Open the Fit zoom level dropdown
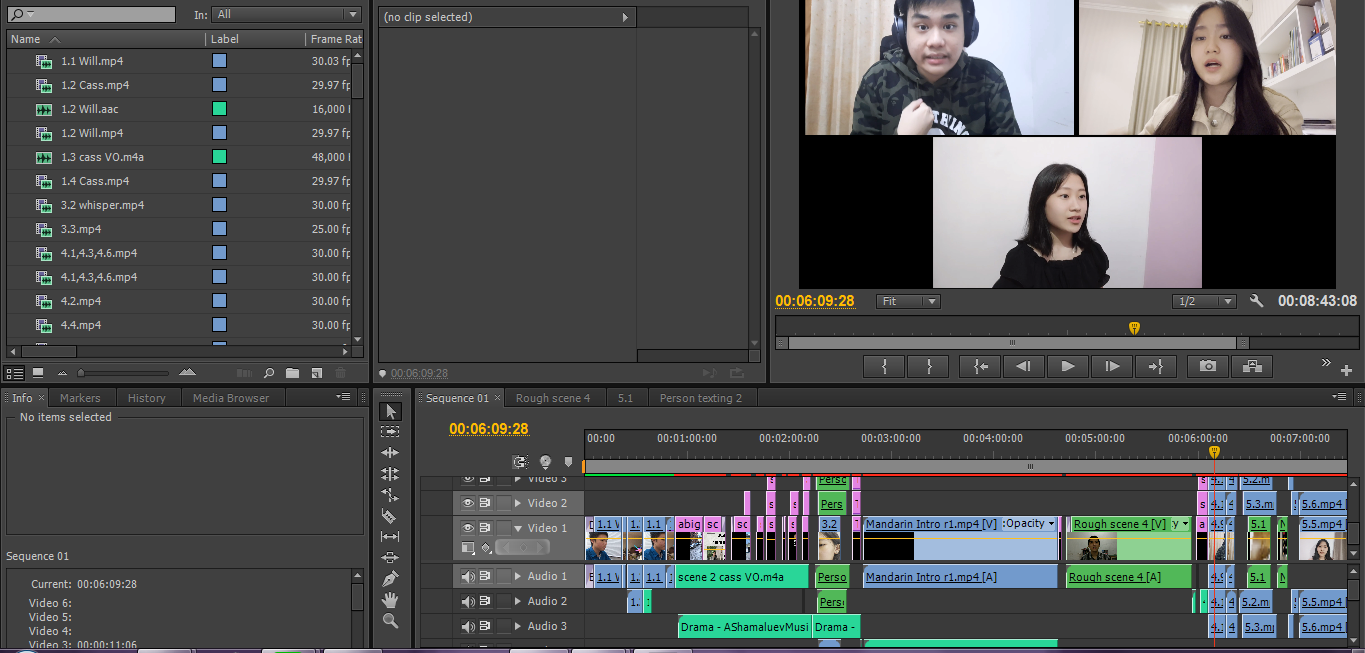The image size is (1365, 653). [x=908, y=301]
